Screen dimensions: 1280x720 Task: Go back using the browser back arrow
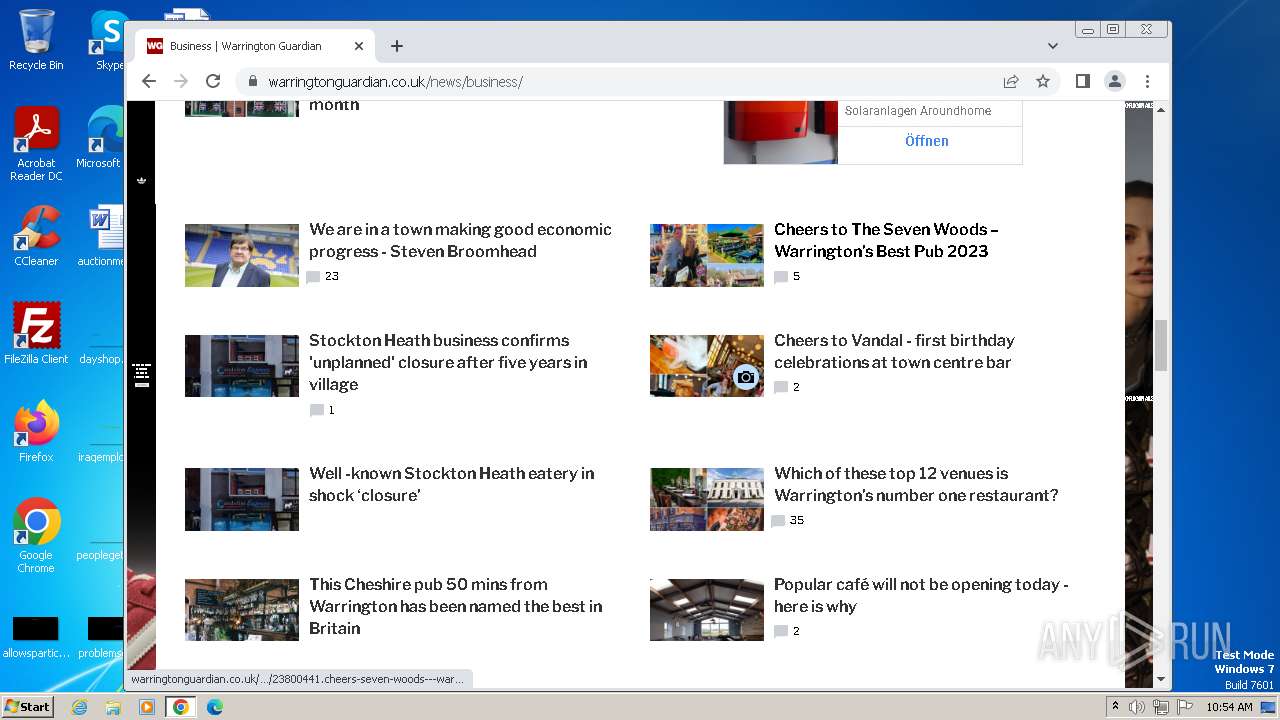149,81
